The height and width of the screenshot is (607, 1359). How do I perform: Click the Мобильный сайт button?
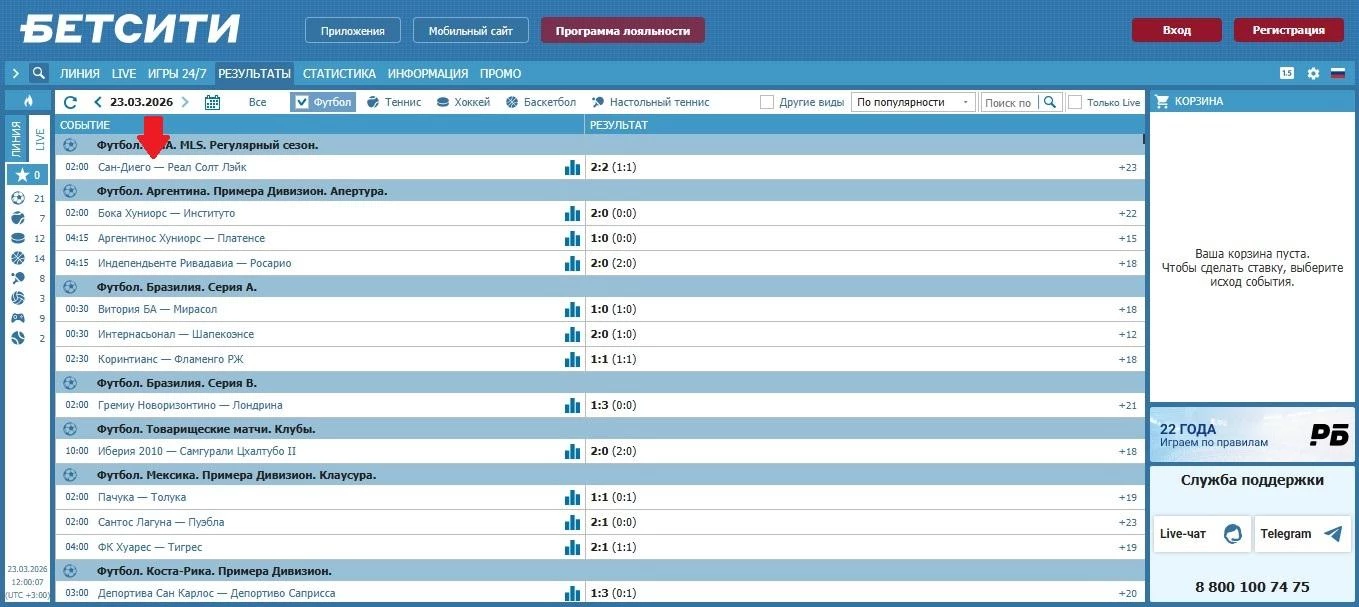[x=471, y=30]
